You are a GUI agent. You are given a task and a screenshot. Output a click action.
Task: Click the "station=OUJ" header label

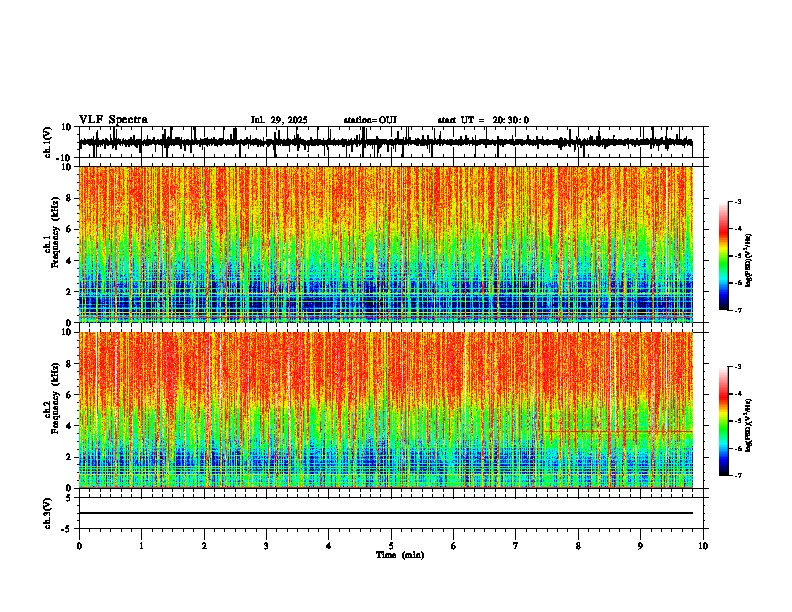pyautogui.click(x=370, y=120)
